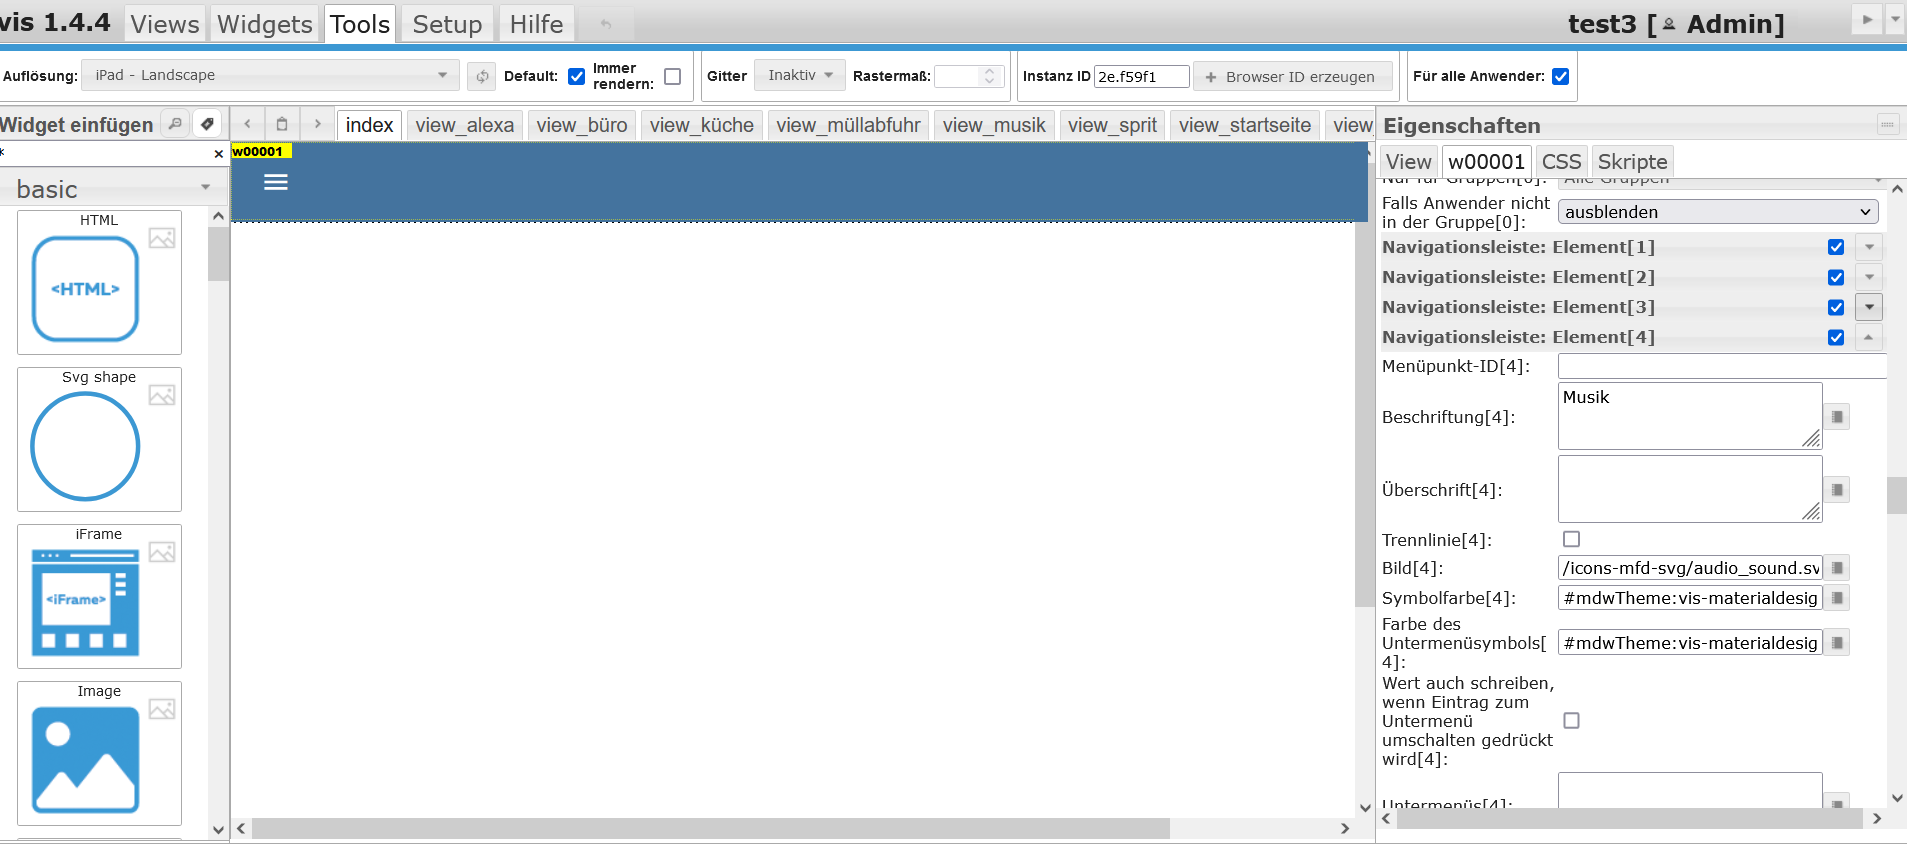The height and width of the screenshot is (845, 1907).
Task: Switch to the view_müllabfuhr tab
Action: point(848,125)
